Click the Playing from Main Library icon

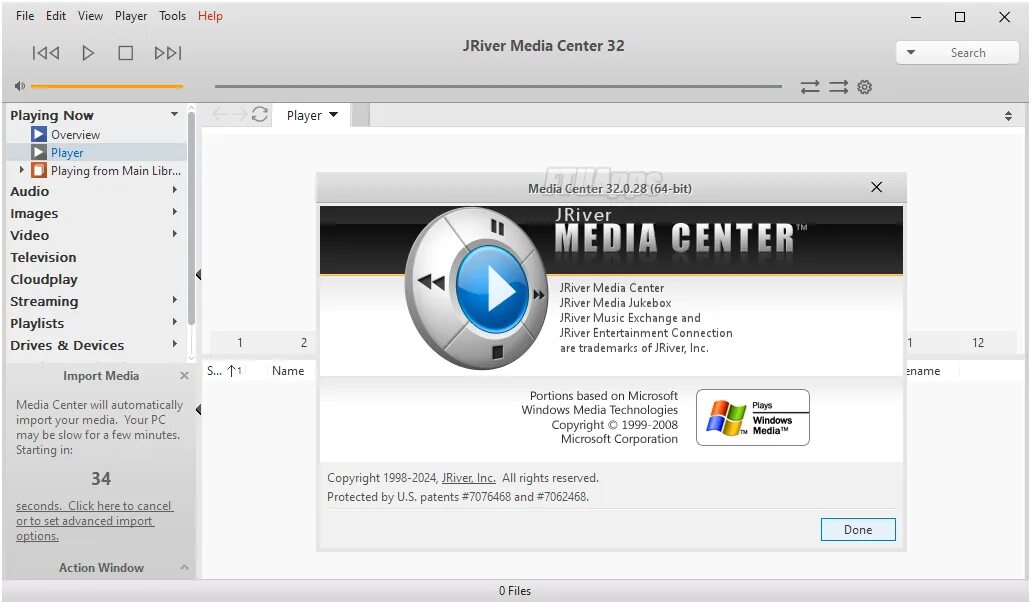[x=39, y=171]
